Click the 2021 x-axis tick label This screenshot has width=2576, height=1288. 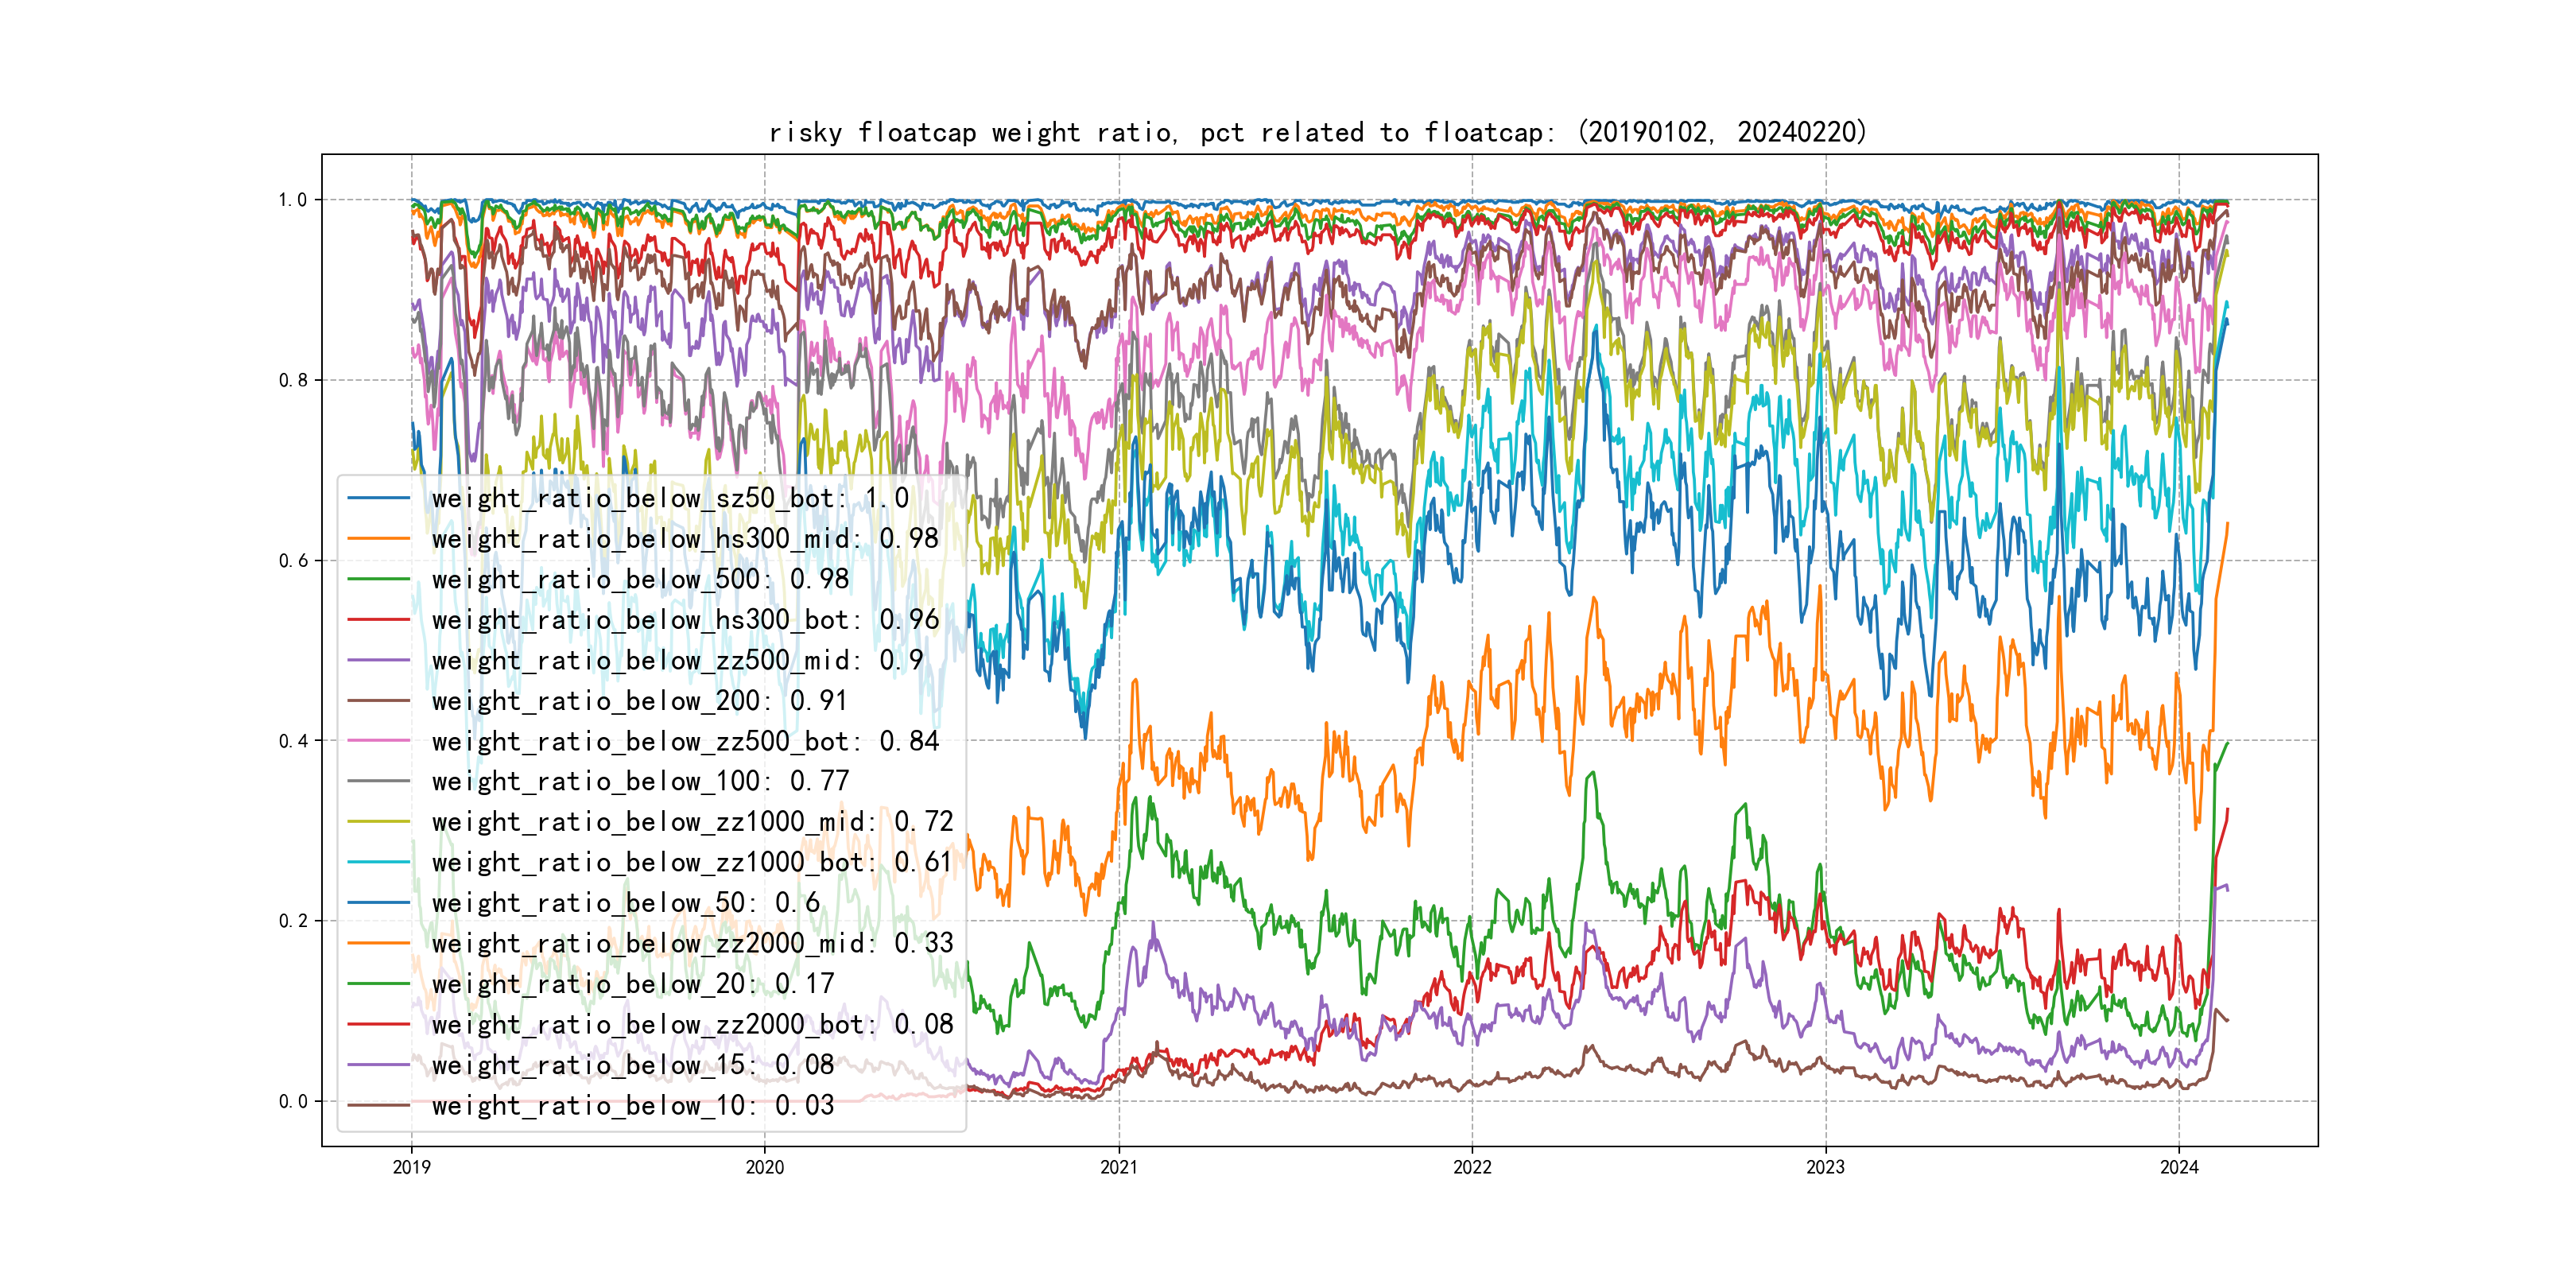[x=1118, y=1167]
